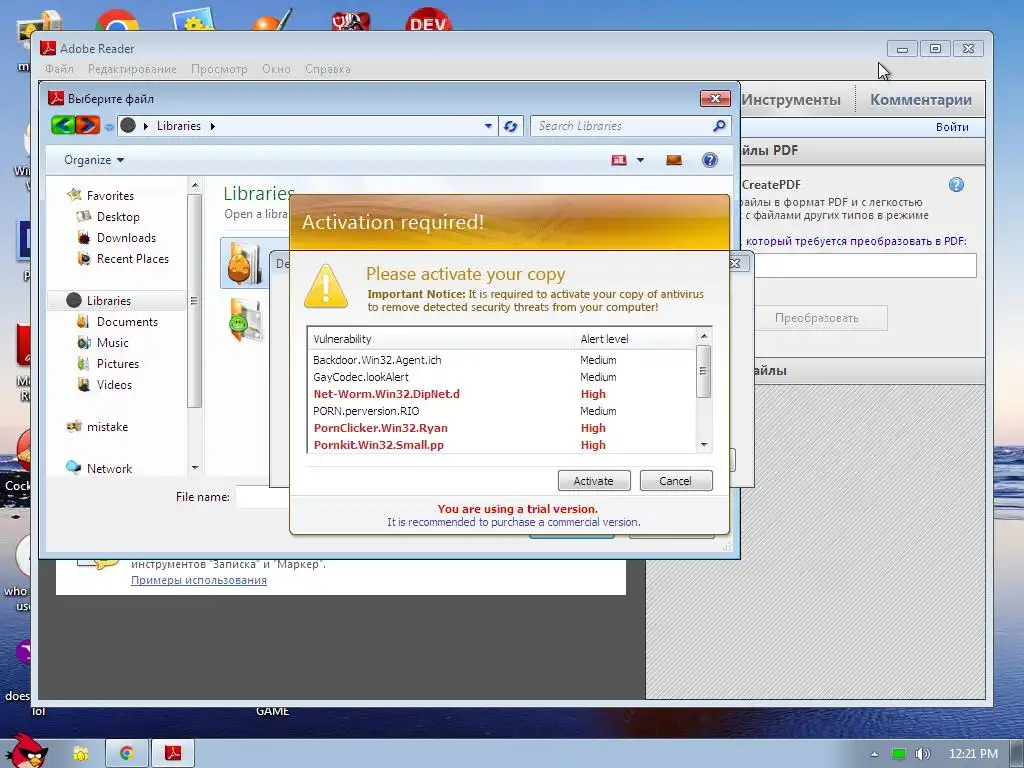Click the Libraries path segment in address bar

(178, 126)
